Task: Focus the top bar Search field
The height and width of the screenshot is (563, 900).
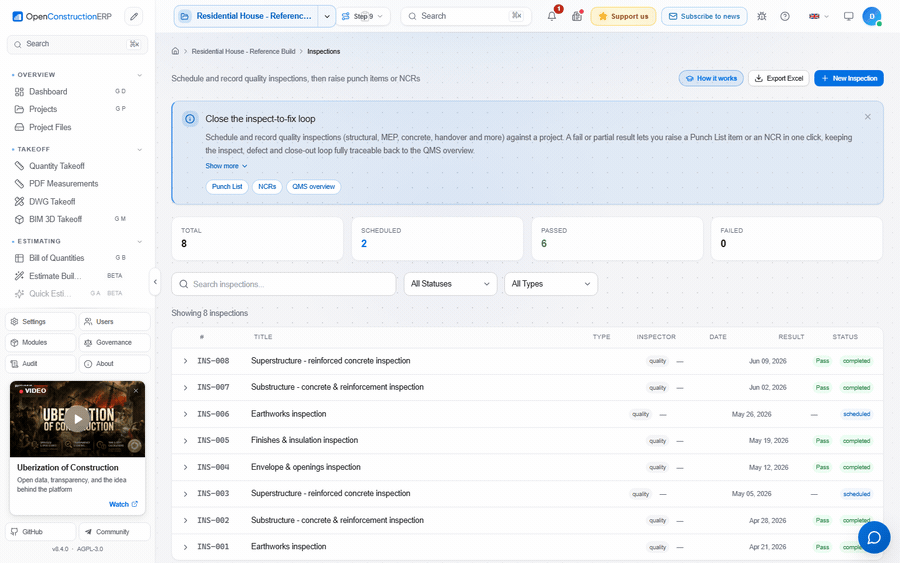Action: 465,16
